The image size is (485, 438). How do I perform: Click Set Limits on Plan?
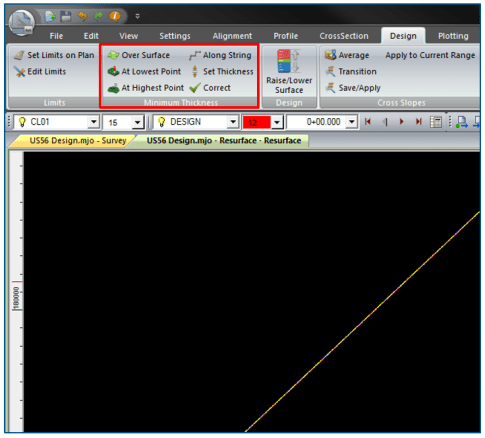(54, 55)
